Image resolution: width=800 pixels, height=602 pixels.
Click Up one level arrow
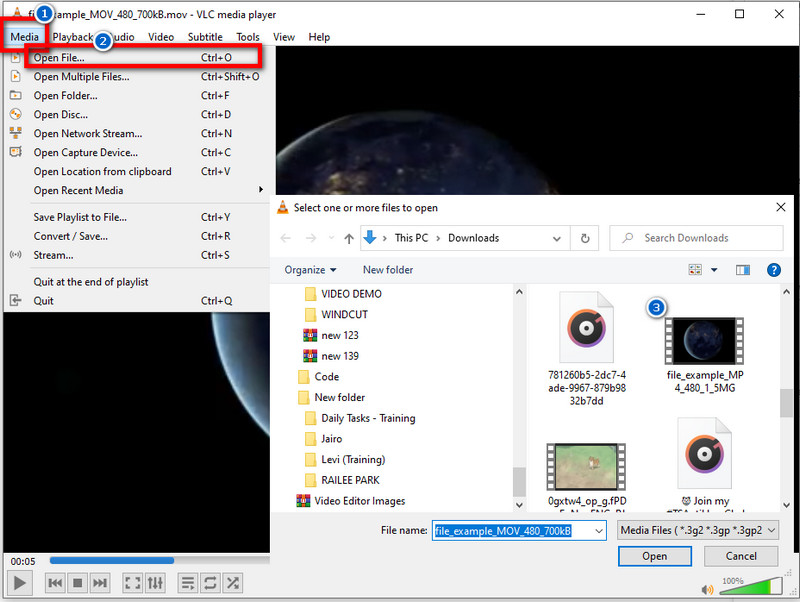coord(349,238)
